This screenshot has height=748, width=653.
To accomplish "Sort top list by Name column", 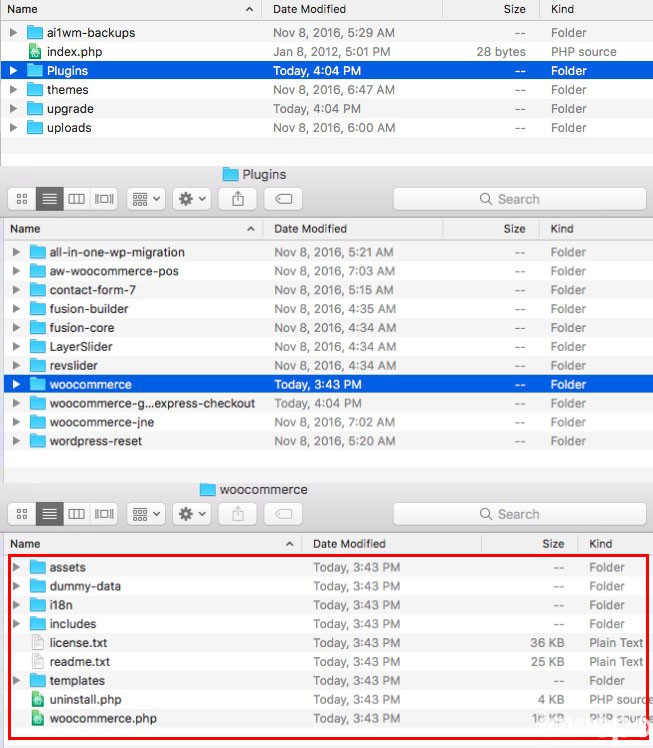I will (131, 9).
